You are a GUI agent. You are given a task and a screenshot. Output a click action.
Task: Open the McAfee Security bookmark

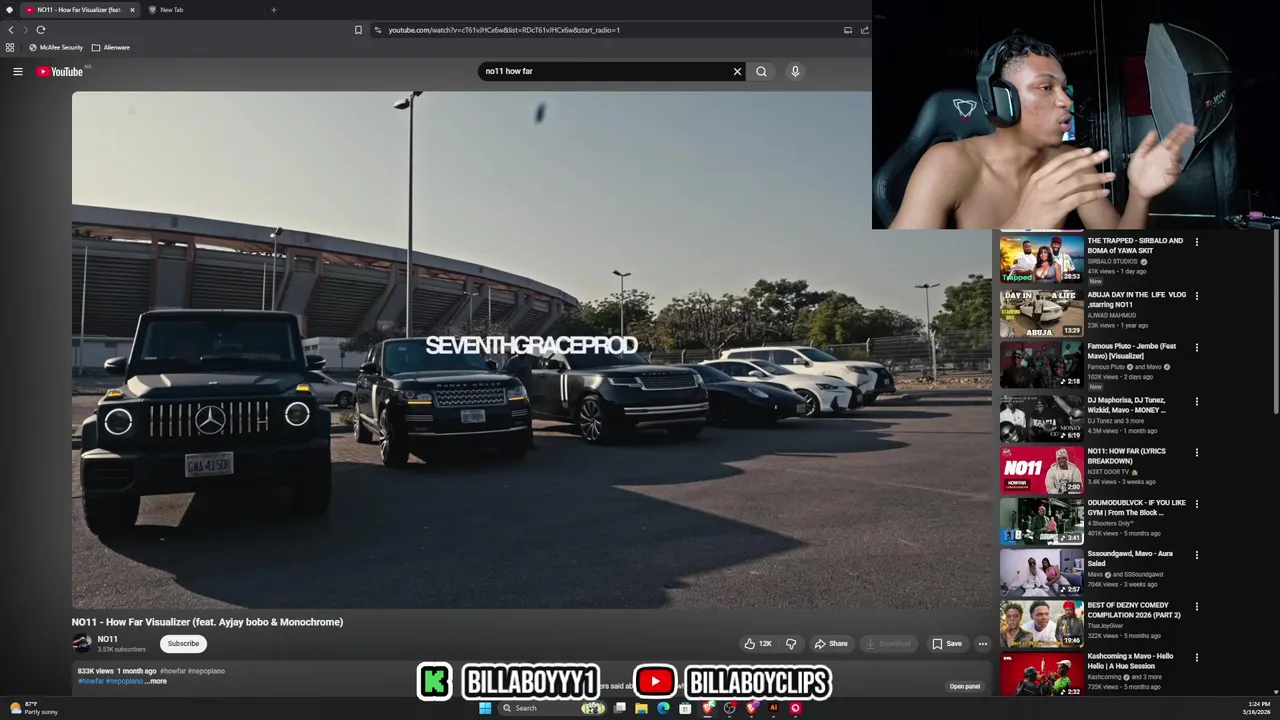[56, 47]
